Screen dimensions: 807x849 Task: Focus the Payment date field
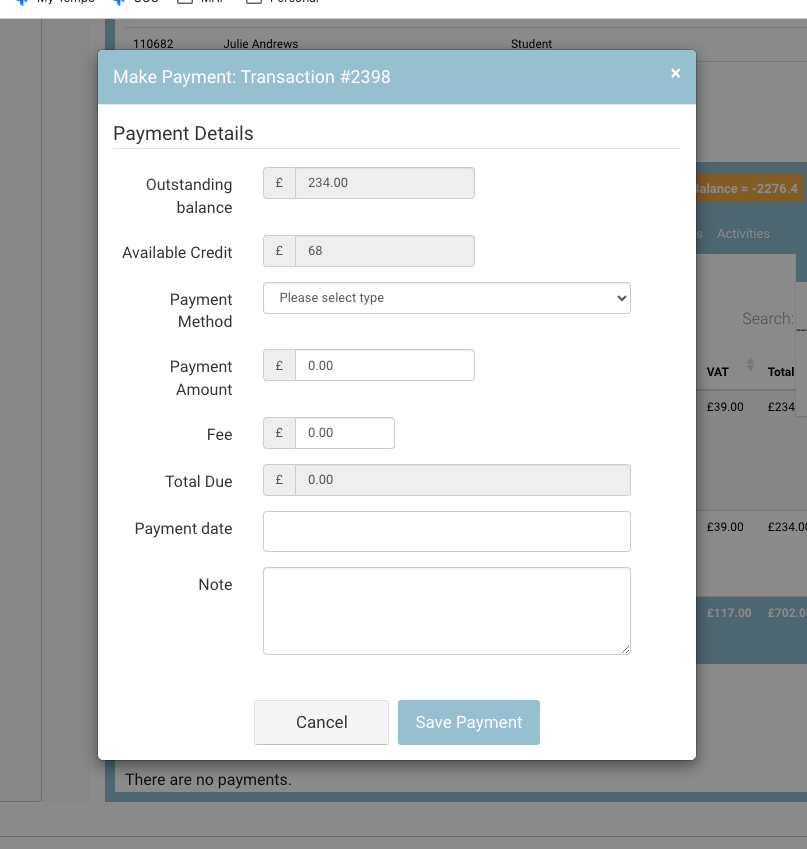tap(446, 531)
